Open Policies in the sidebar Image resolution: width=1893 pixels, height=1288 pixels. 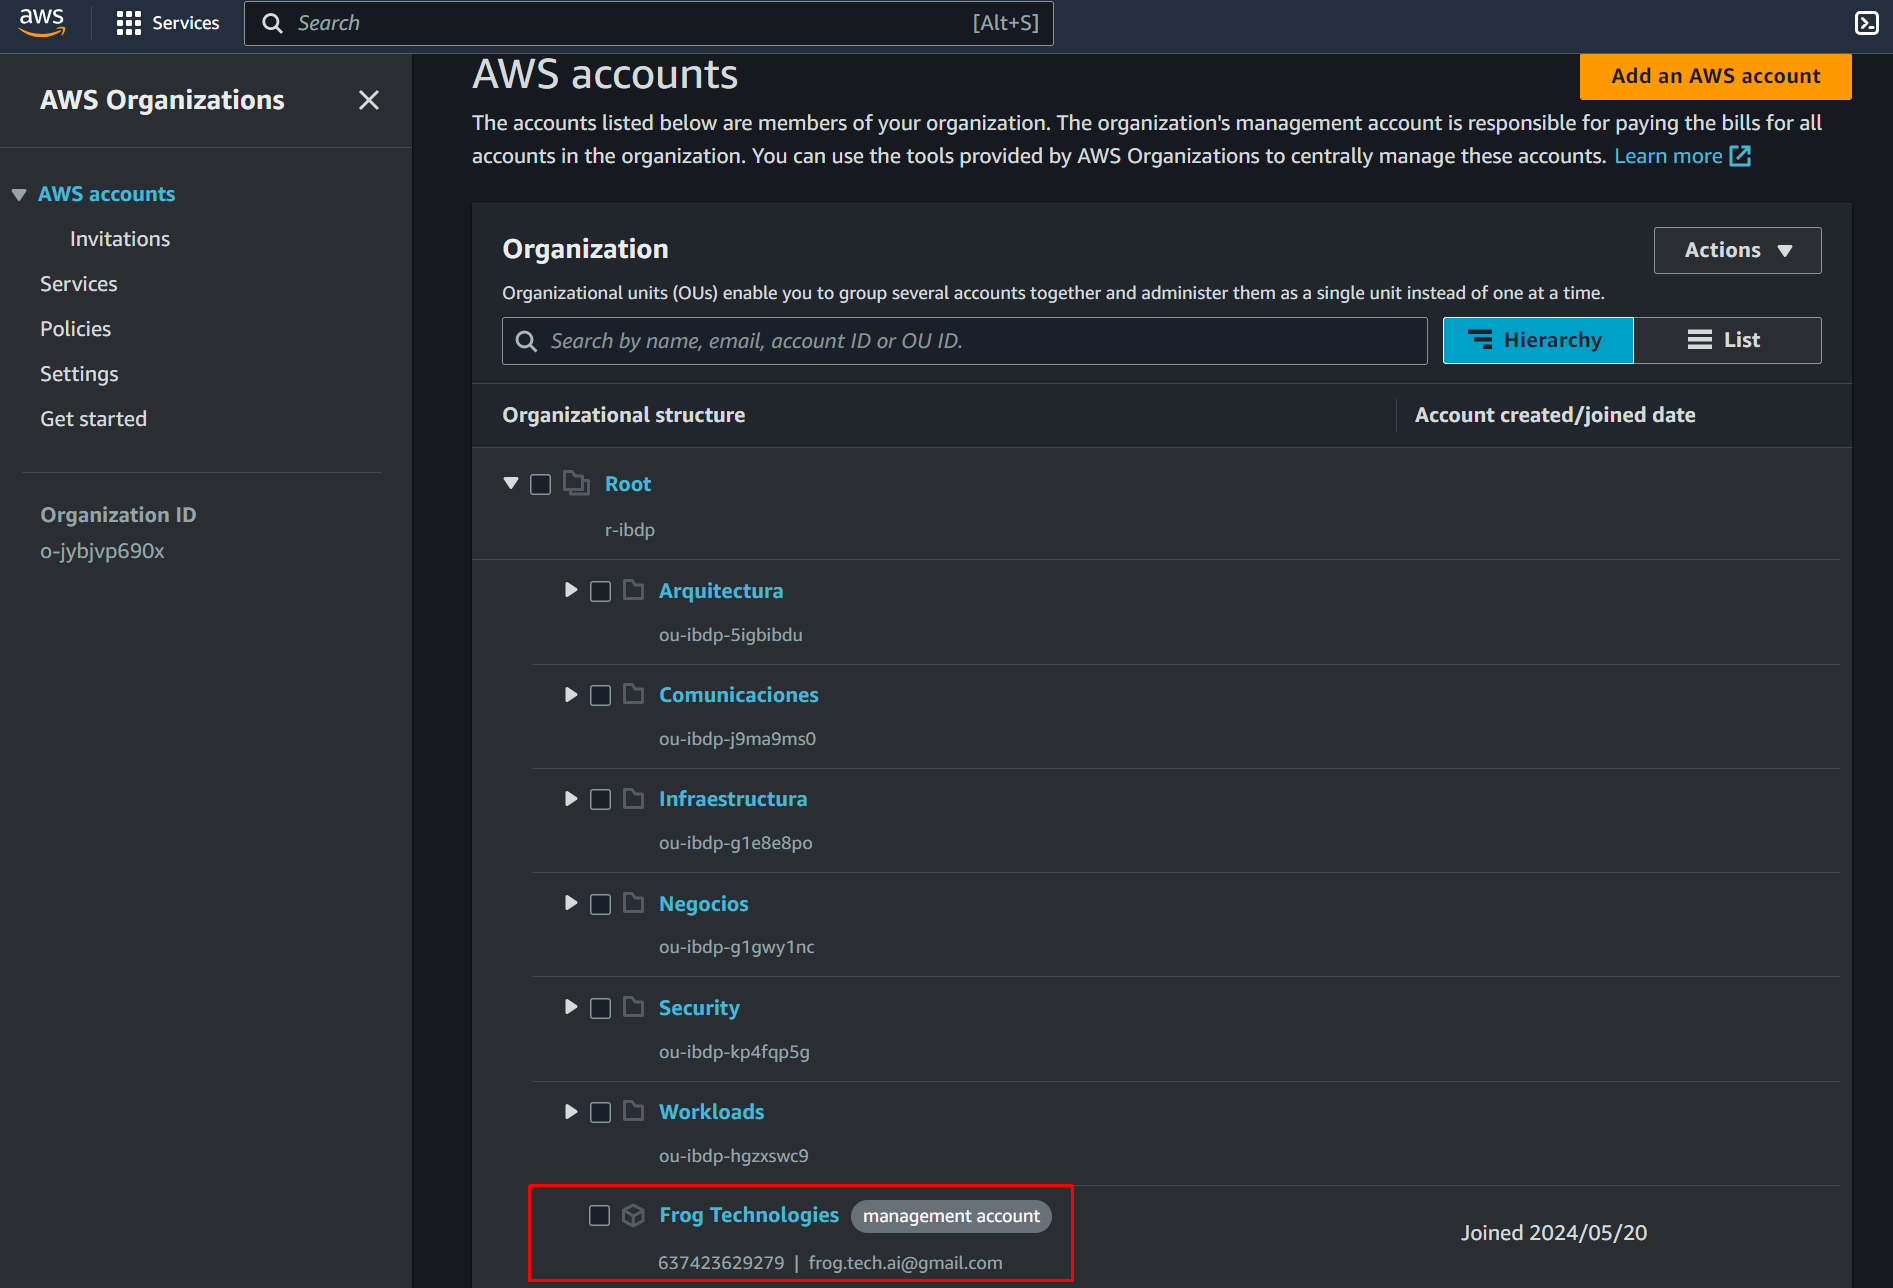(x=75, y=329)
